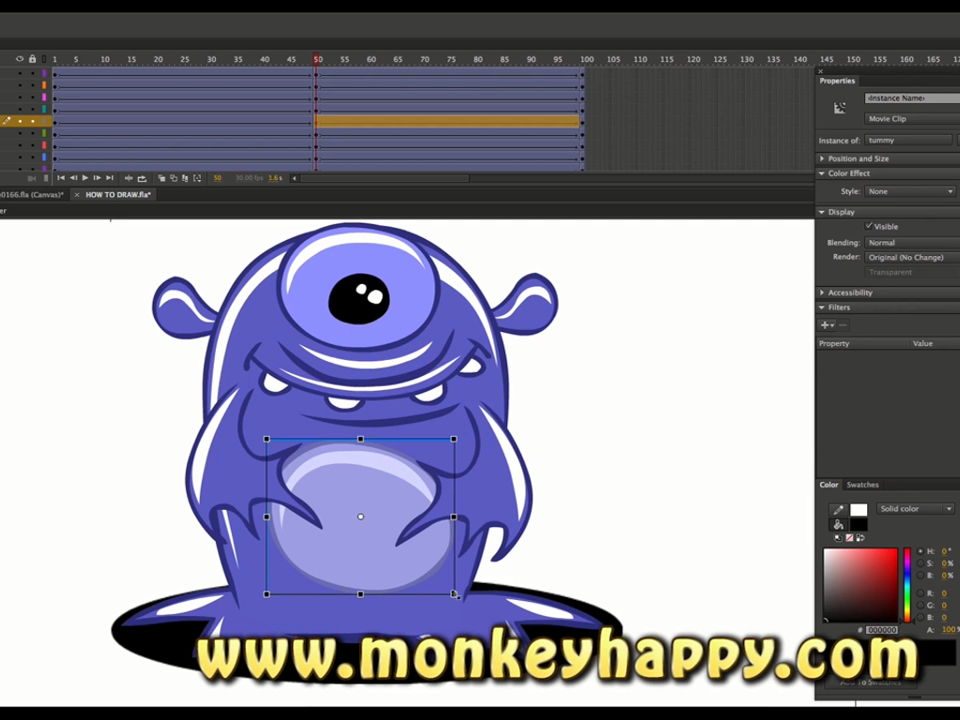Collapse the Display section

[x=822, y=212]
